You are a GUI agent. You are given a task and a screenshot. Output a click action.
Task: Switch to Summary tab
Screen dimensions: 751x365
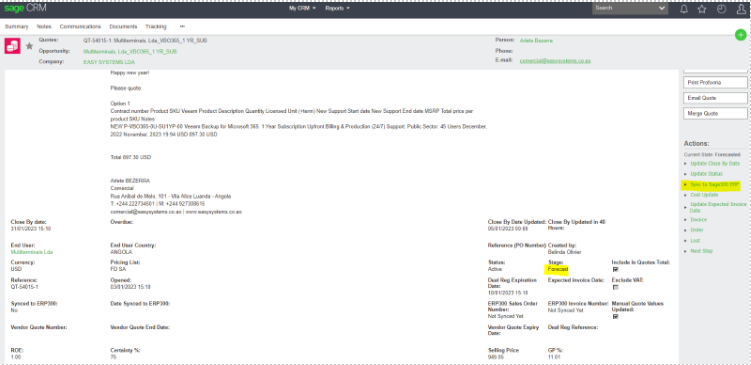pyautogui.click(x=17, y=27)
